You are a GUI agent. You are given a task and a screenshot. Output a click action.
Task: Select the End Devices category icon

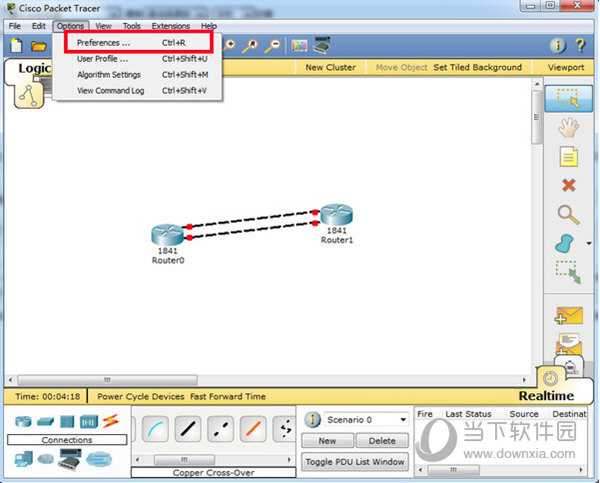pos(24,459)
